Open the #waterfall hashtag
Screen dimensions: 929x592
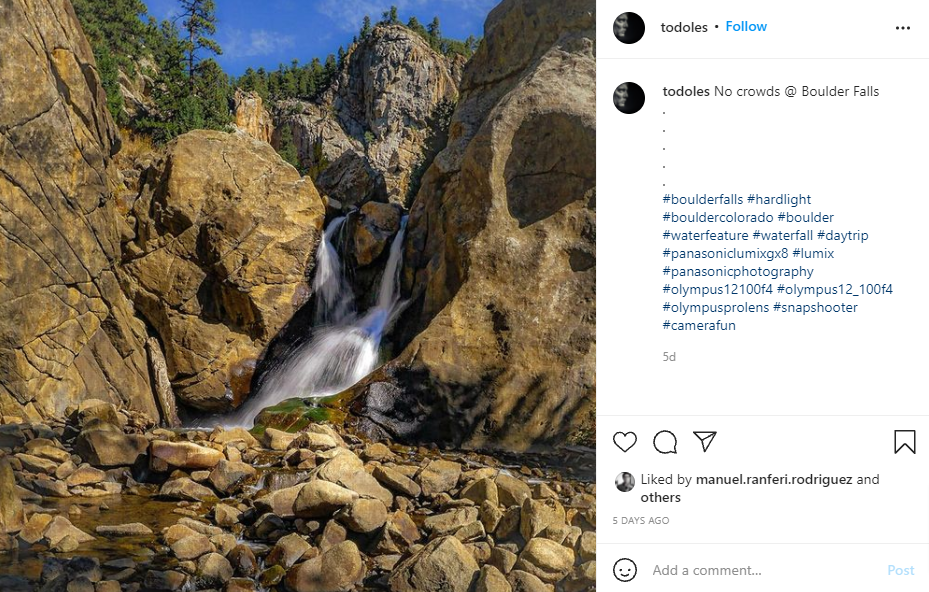coord(782,235)
